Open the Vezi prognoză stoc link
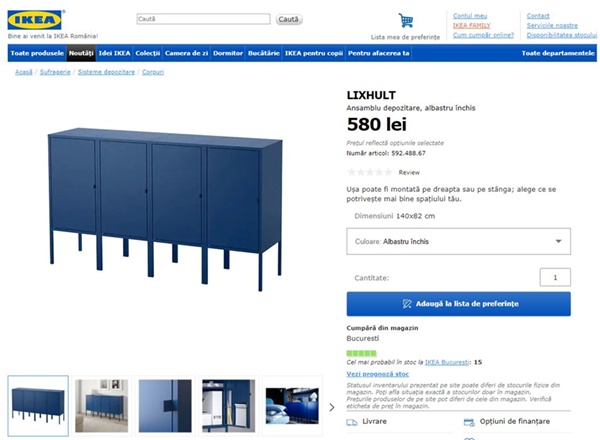Screen dimensions: 600x440 pos(378,374)
